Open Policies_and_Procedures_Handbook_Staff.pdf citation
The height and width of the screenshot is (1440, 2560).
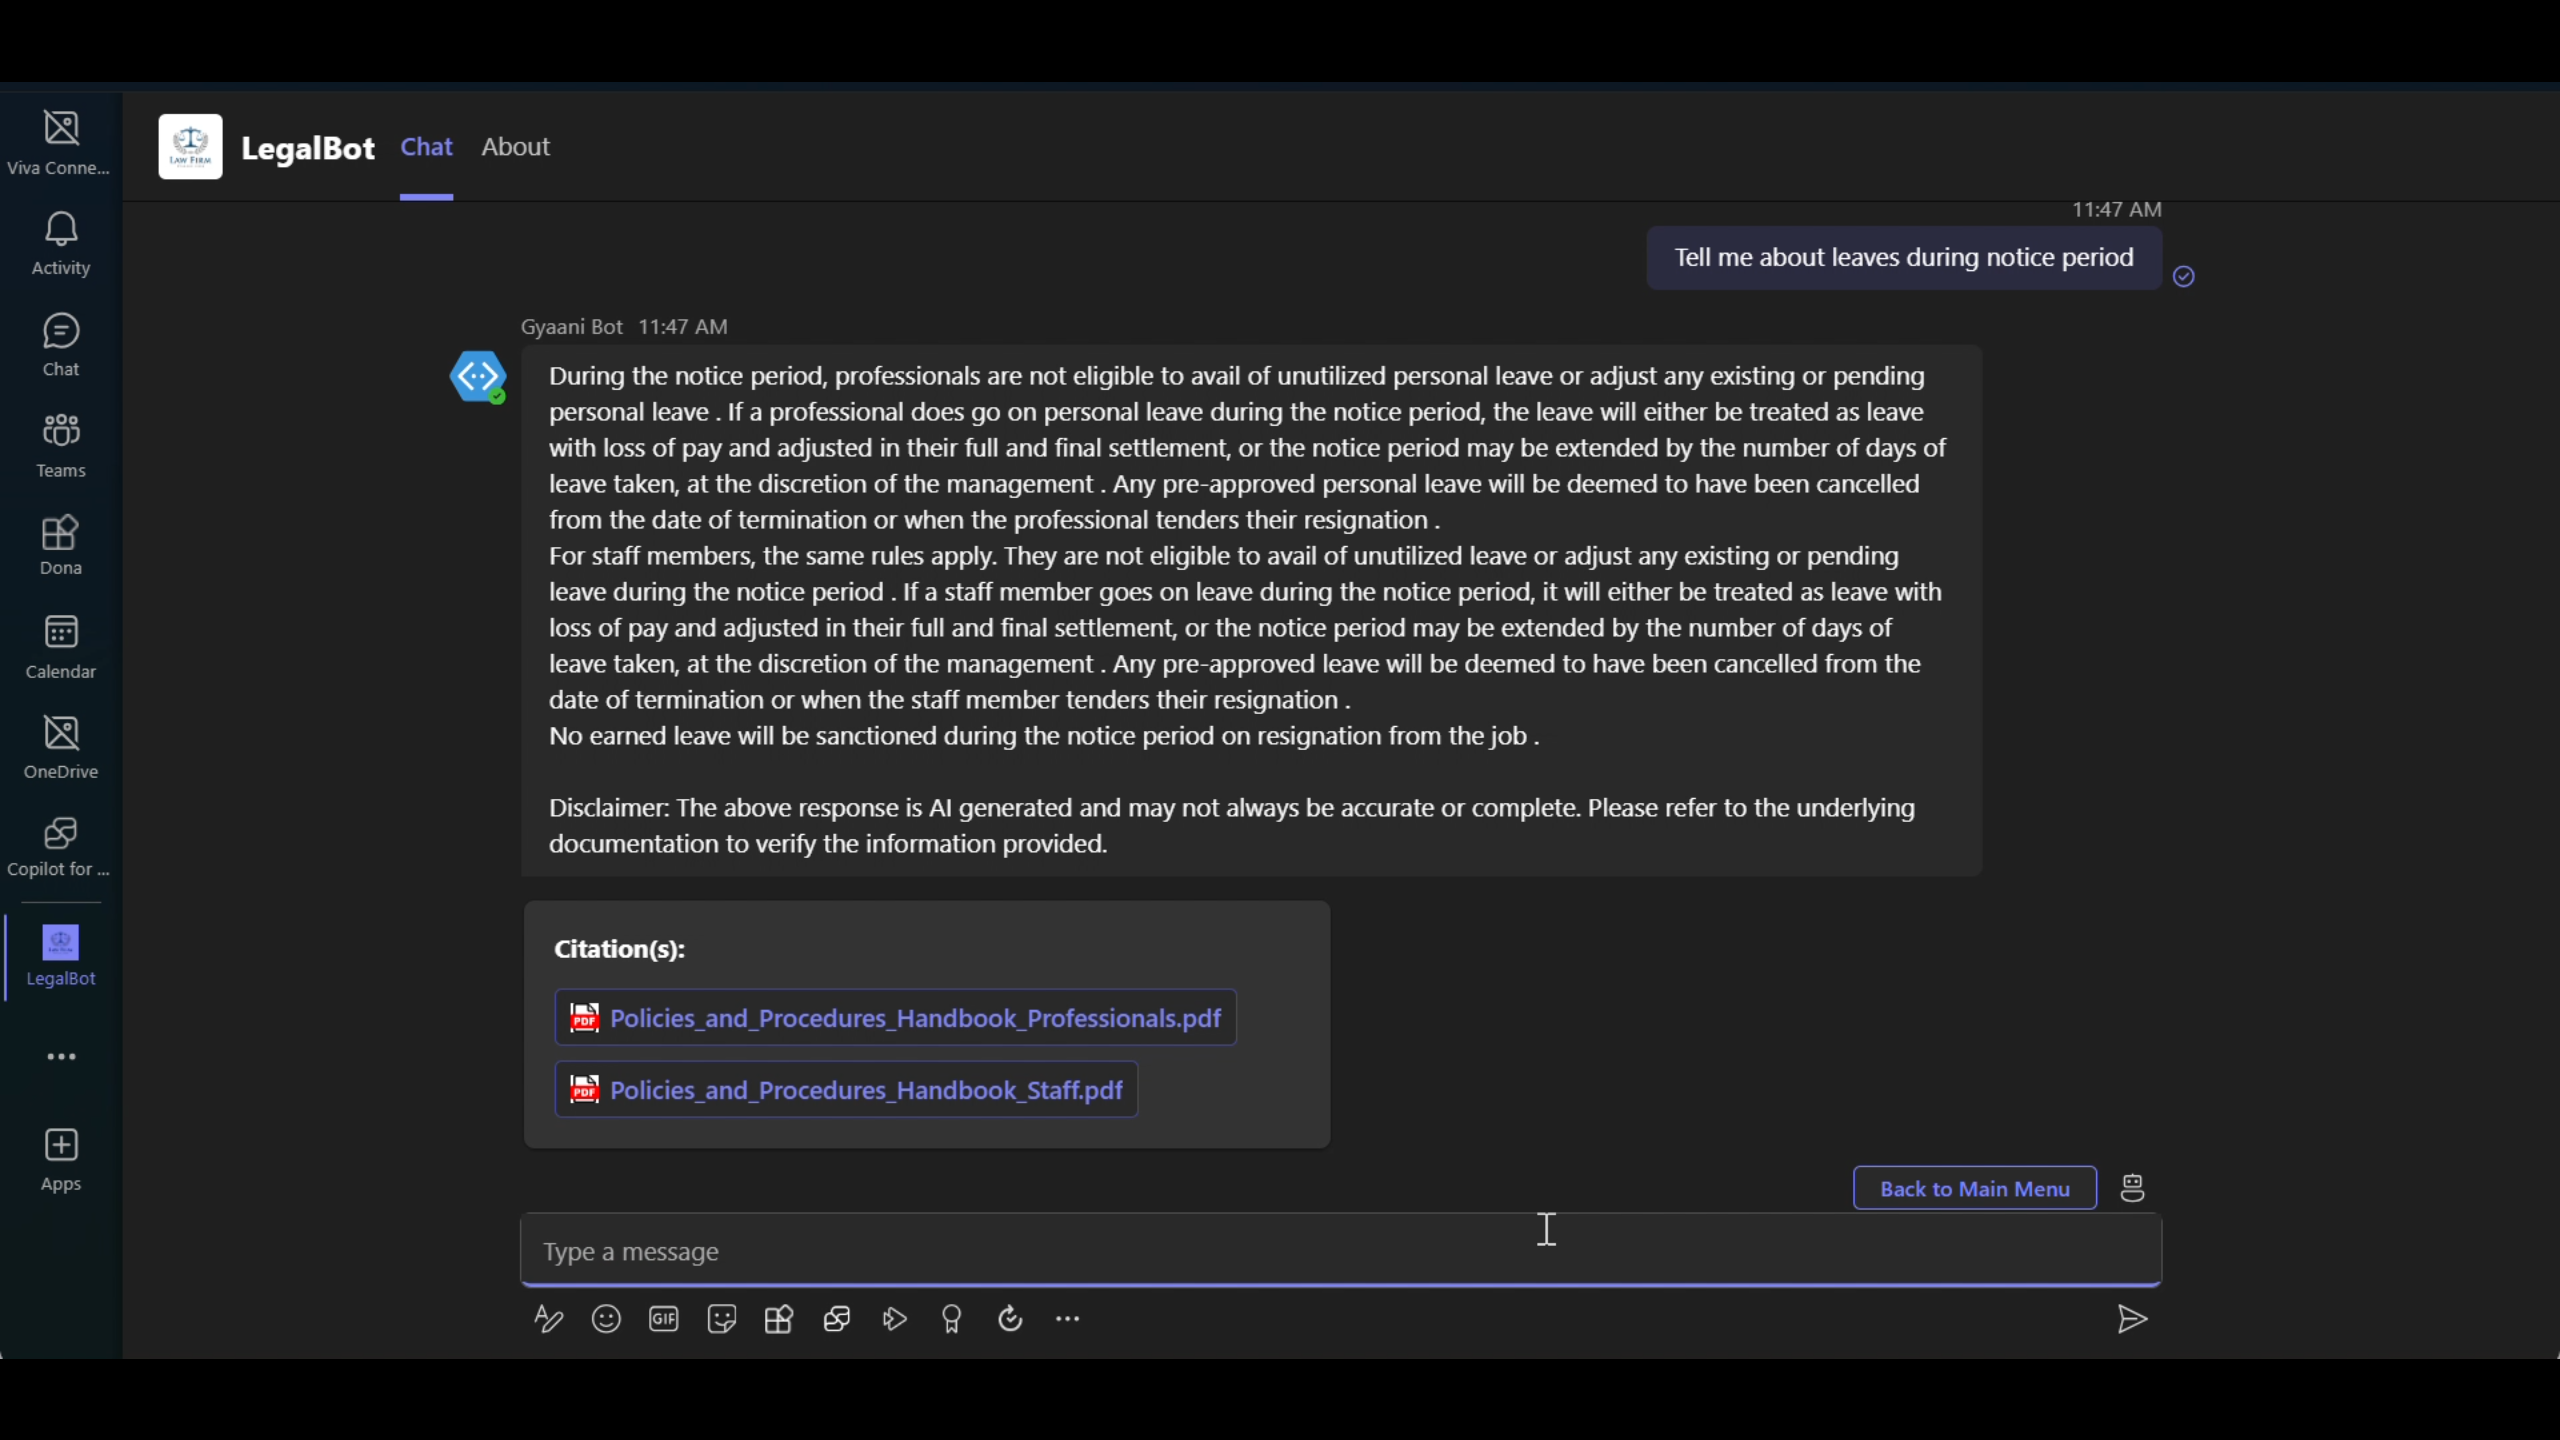846,1090
